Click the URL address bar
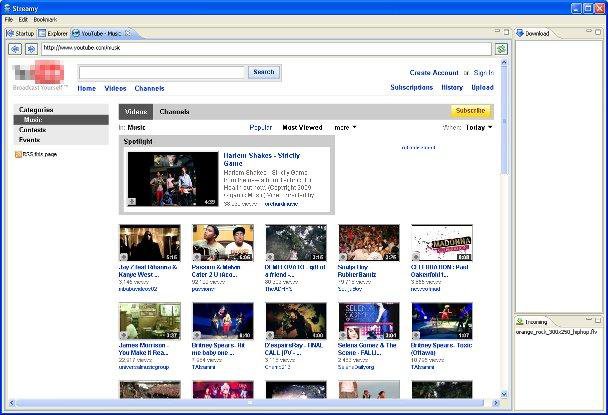 point(266,48)
